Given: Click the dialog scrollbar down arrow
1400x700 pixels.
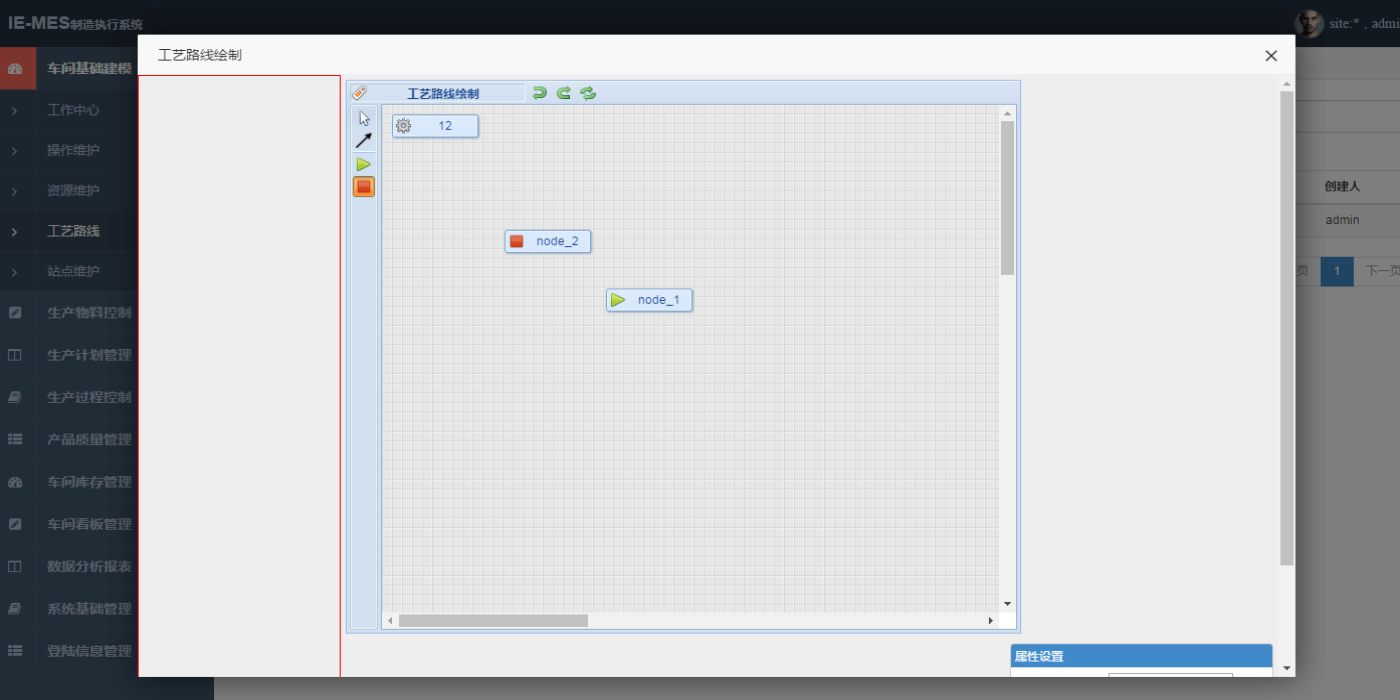Looking at the screenshot, I should pyautogui.click(x=1287, y=668).
